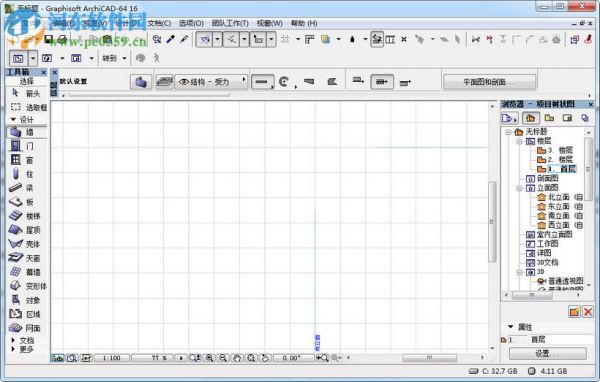Select the Curtain Wall (幕墙) tool
The image size is (600, 382).
(26, 272)
